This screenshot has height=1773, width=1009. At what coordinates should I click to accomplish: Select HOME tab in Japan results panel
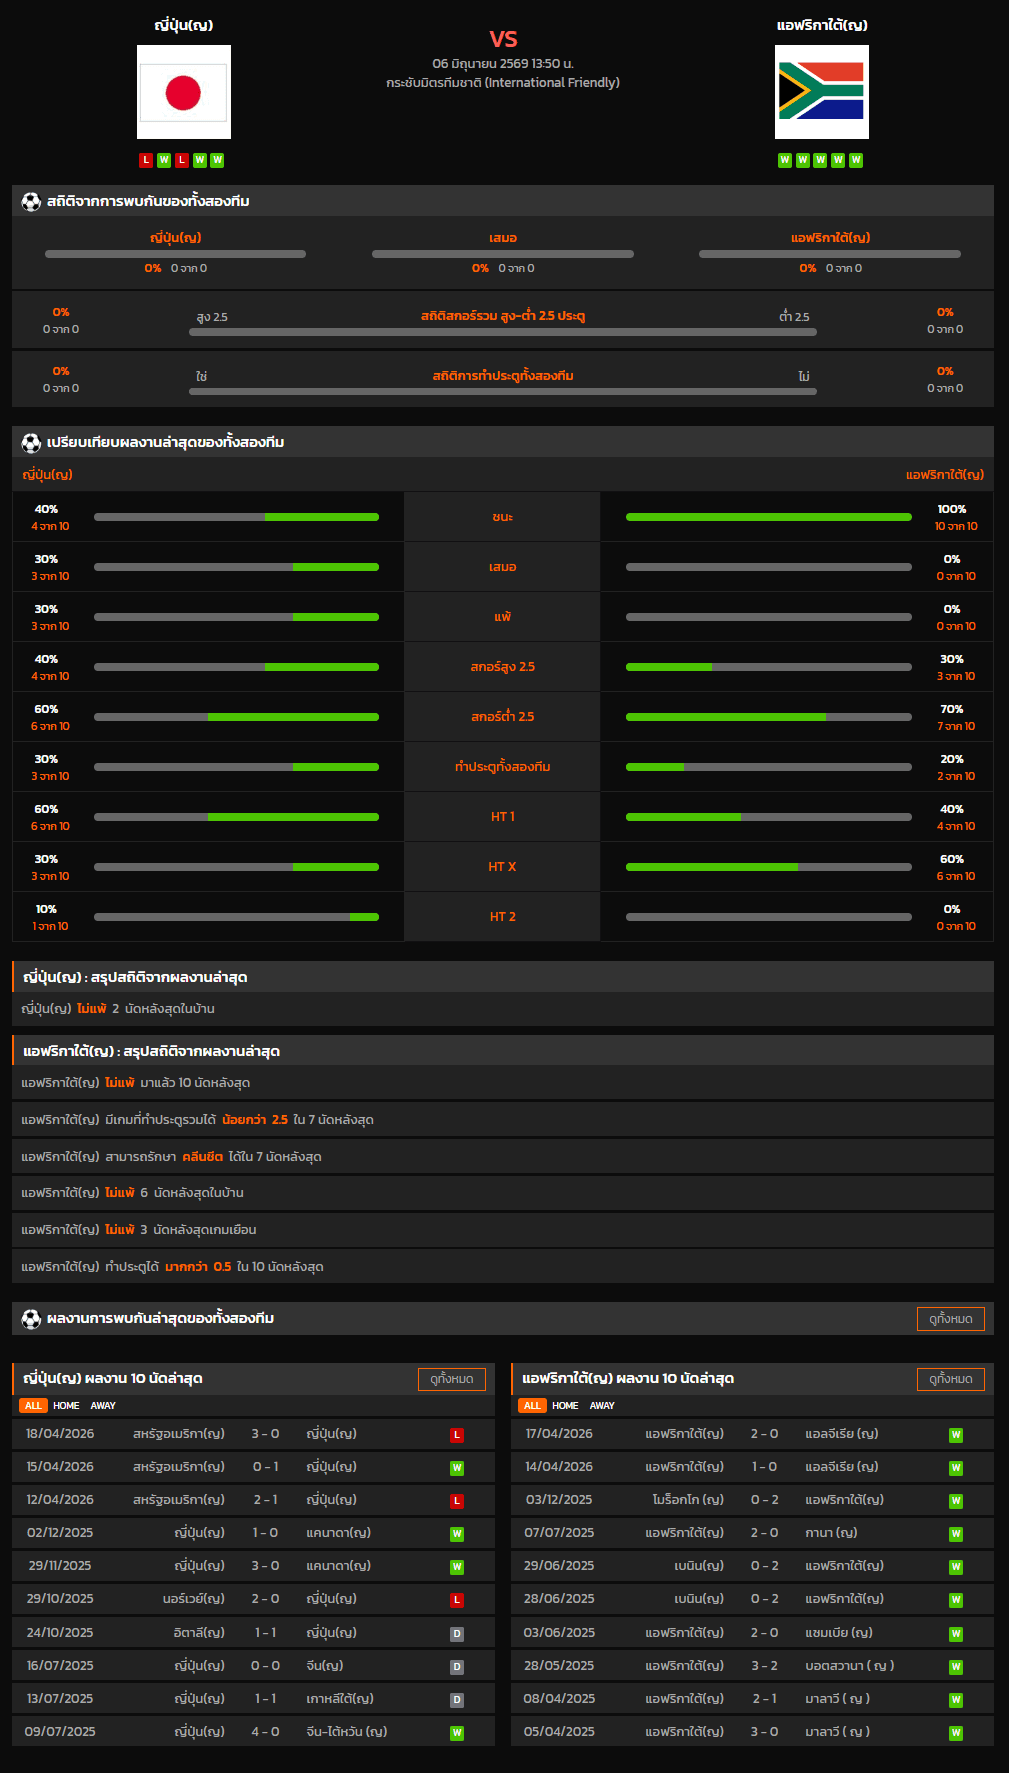66,1406
